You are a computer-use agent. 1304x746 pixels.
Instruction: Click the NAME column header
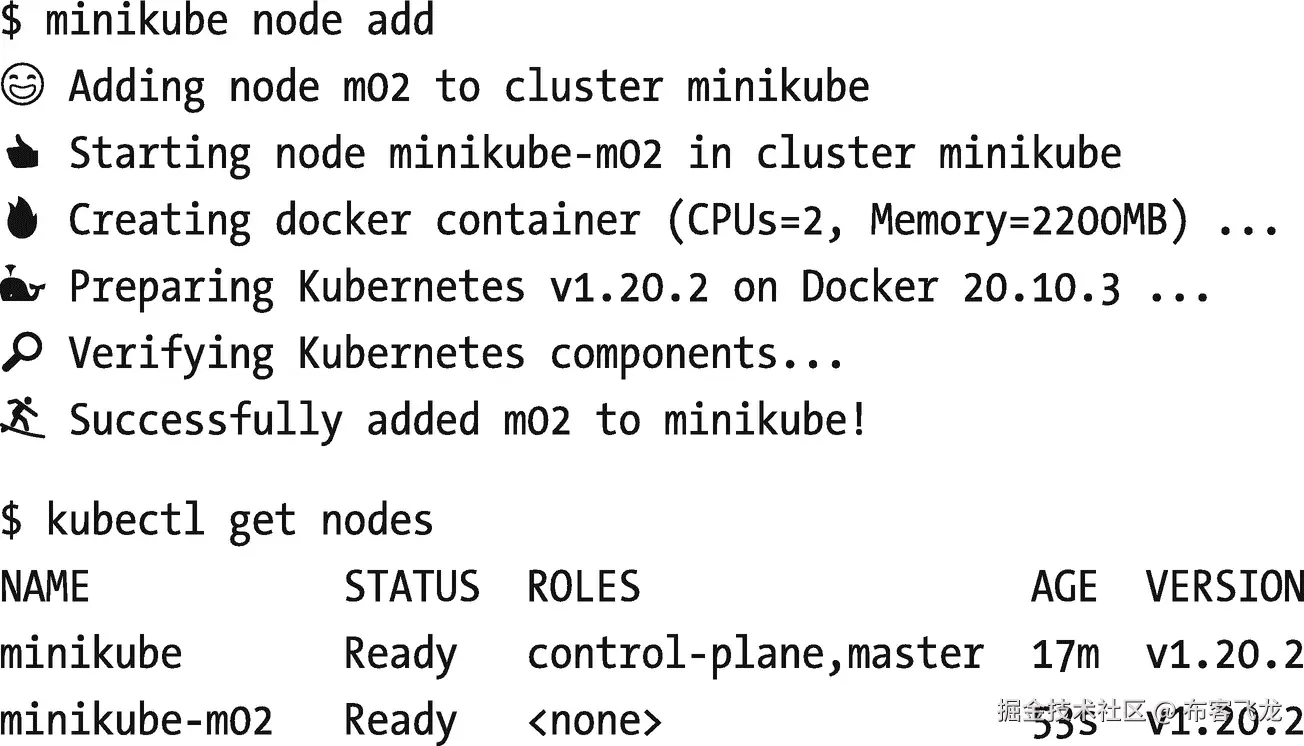coord(45,587)
